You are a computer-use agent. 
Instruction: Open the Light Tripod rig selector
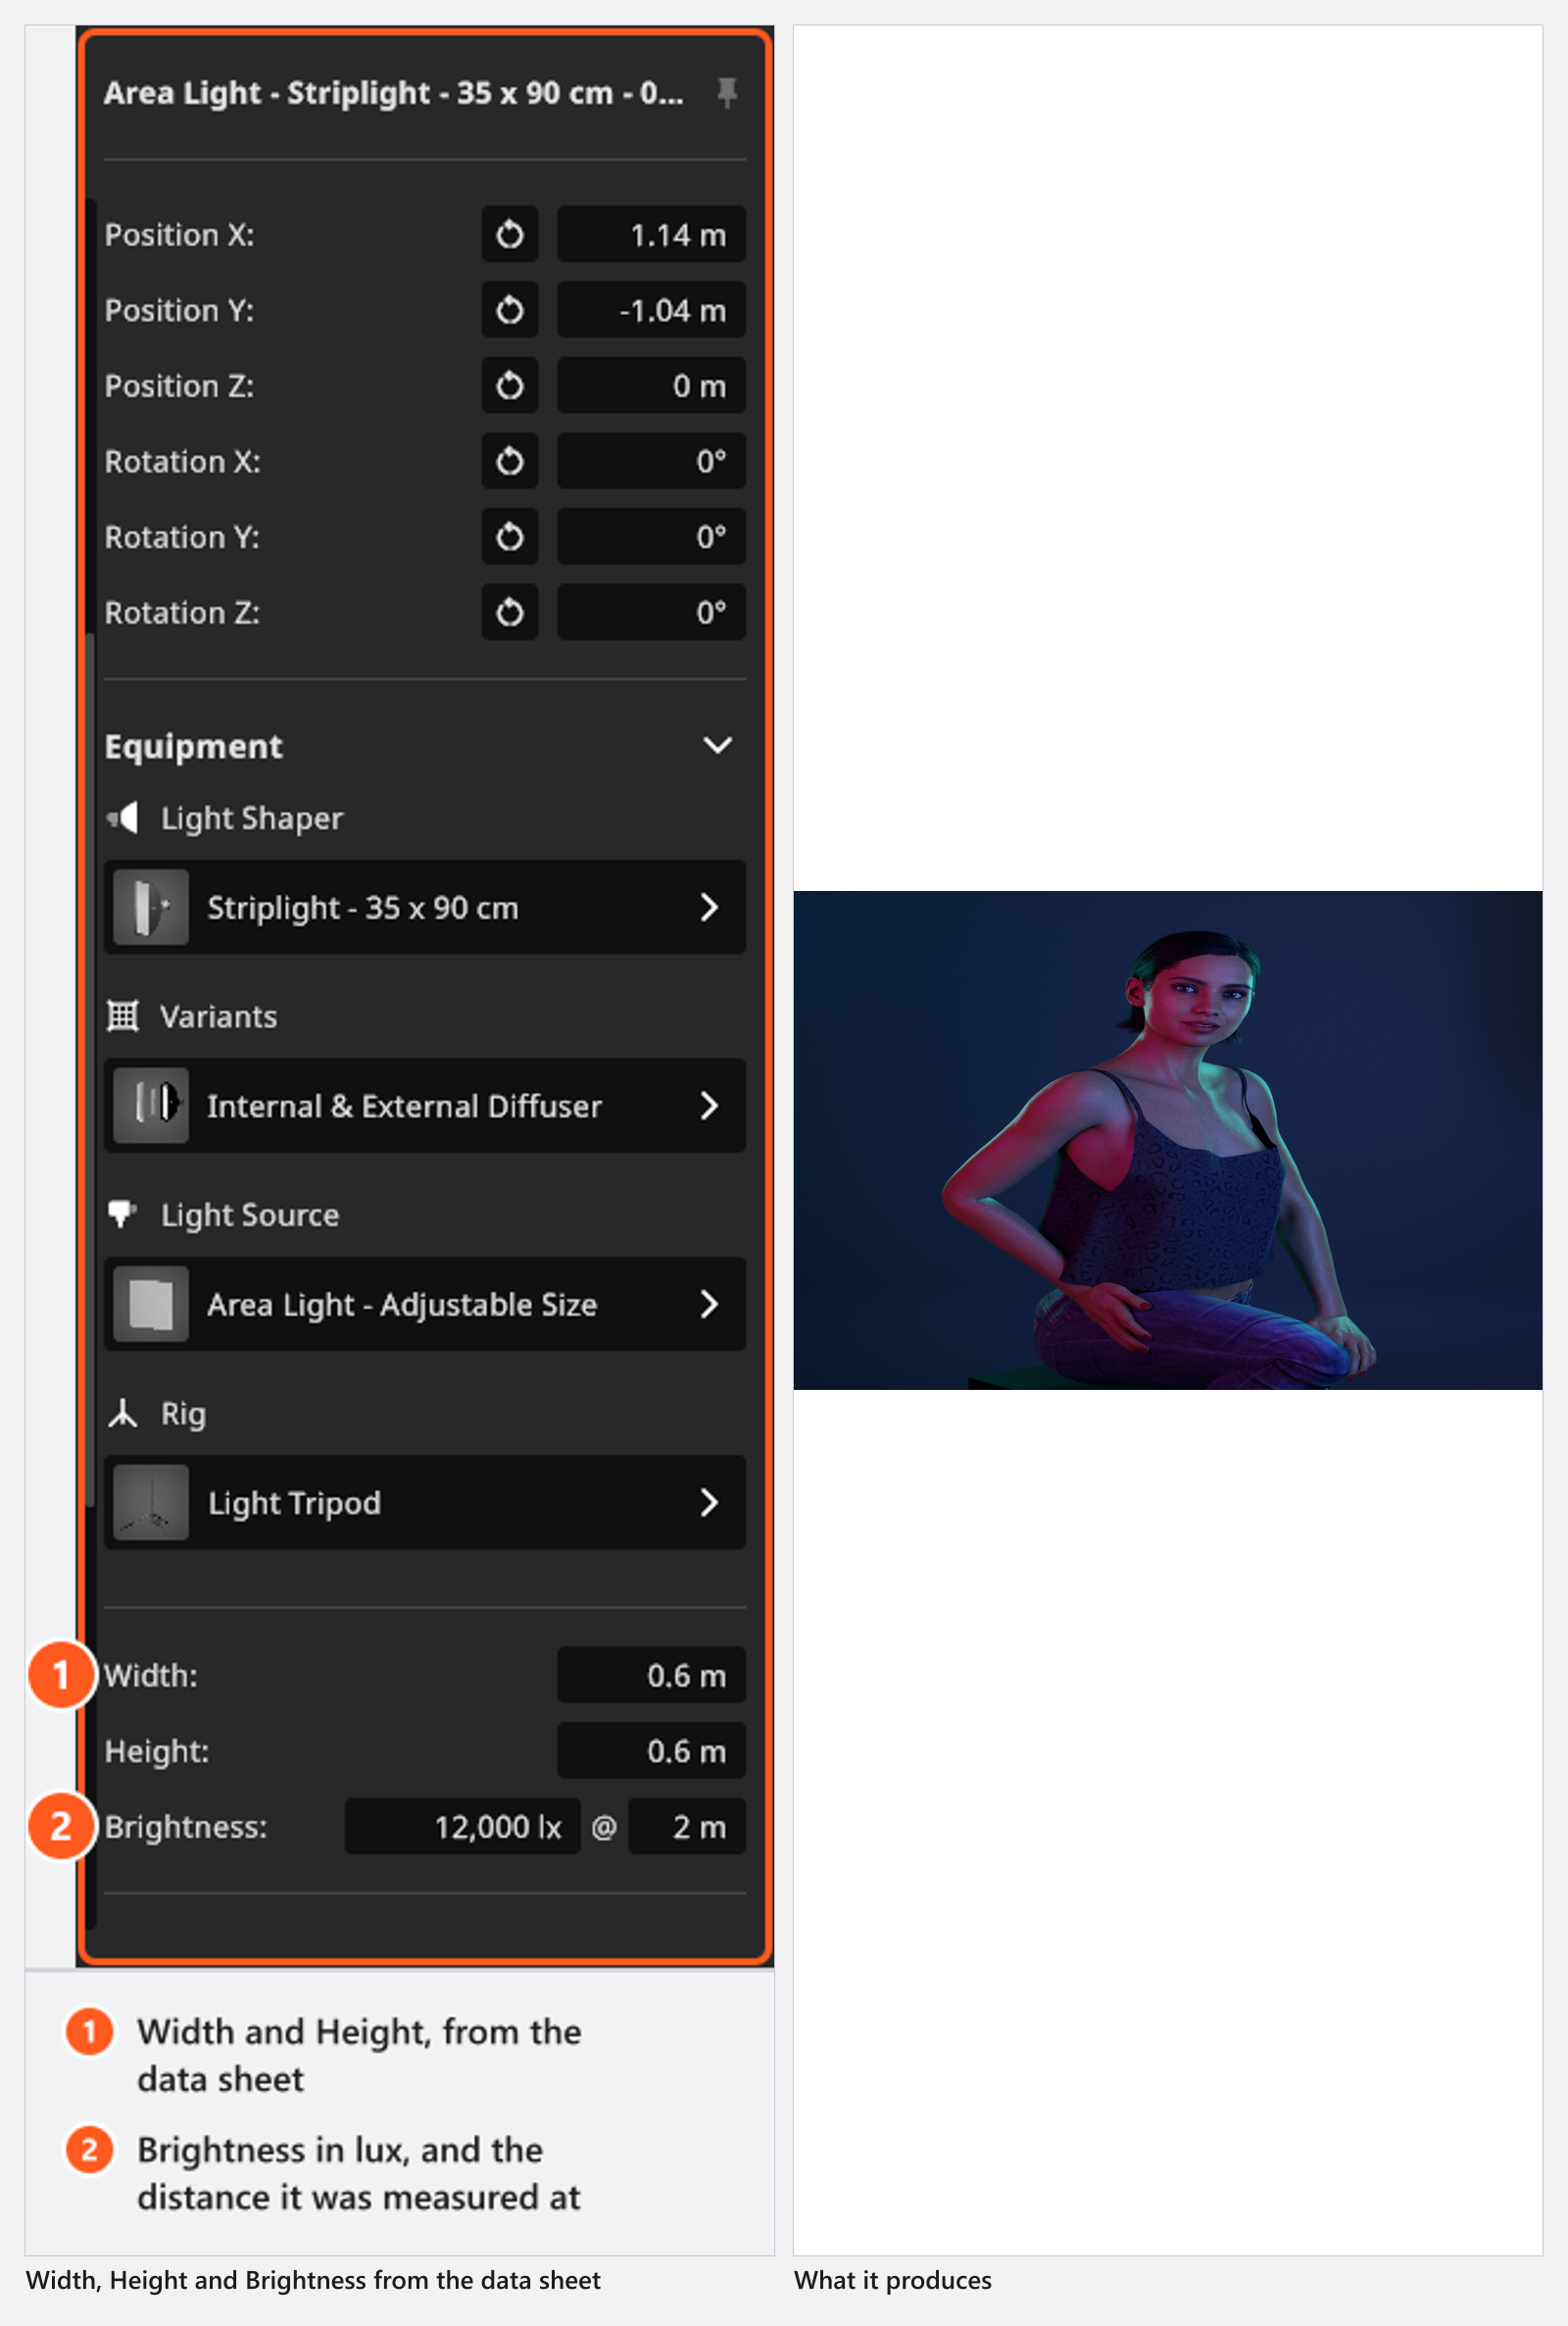pyautogui.click(x=425, y=1503)
